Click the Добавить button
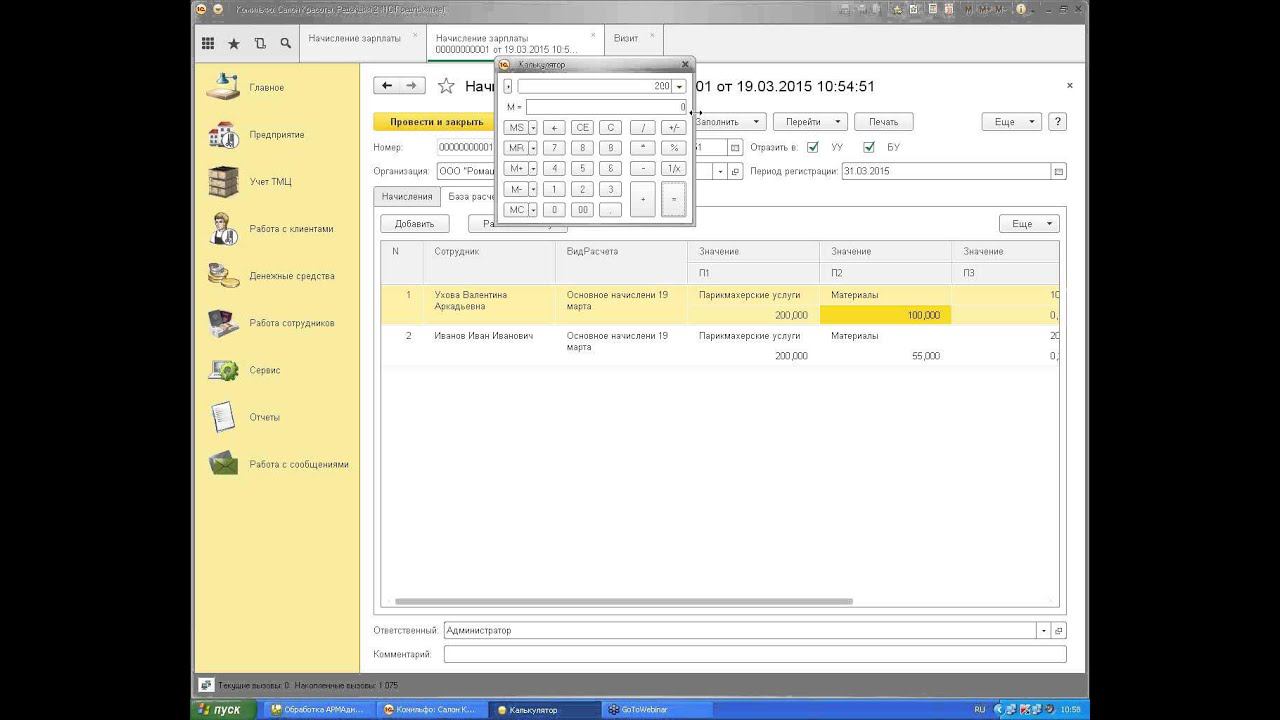Viewport: 1280px width, 720px height. click(x=414, y=224)
